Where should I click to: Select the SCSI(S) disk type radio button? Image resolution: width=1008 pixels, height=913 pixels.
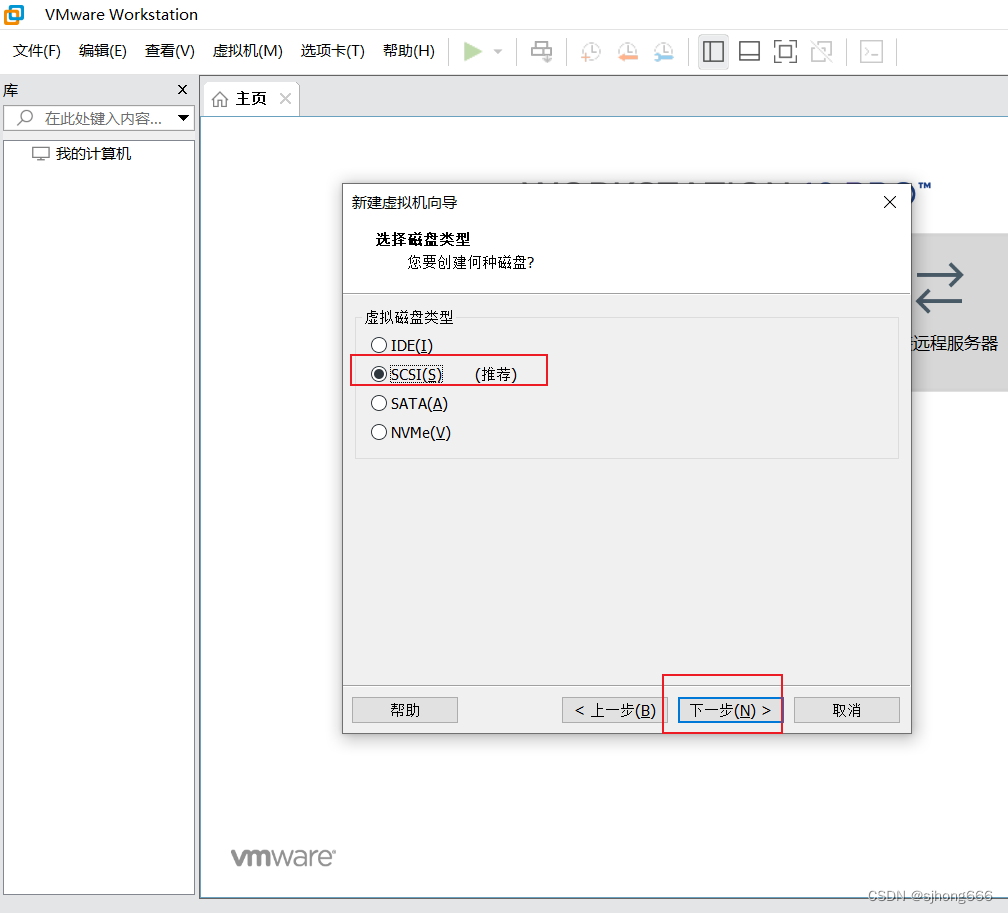[379, 374]
